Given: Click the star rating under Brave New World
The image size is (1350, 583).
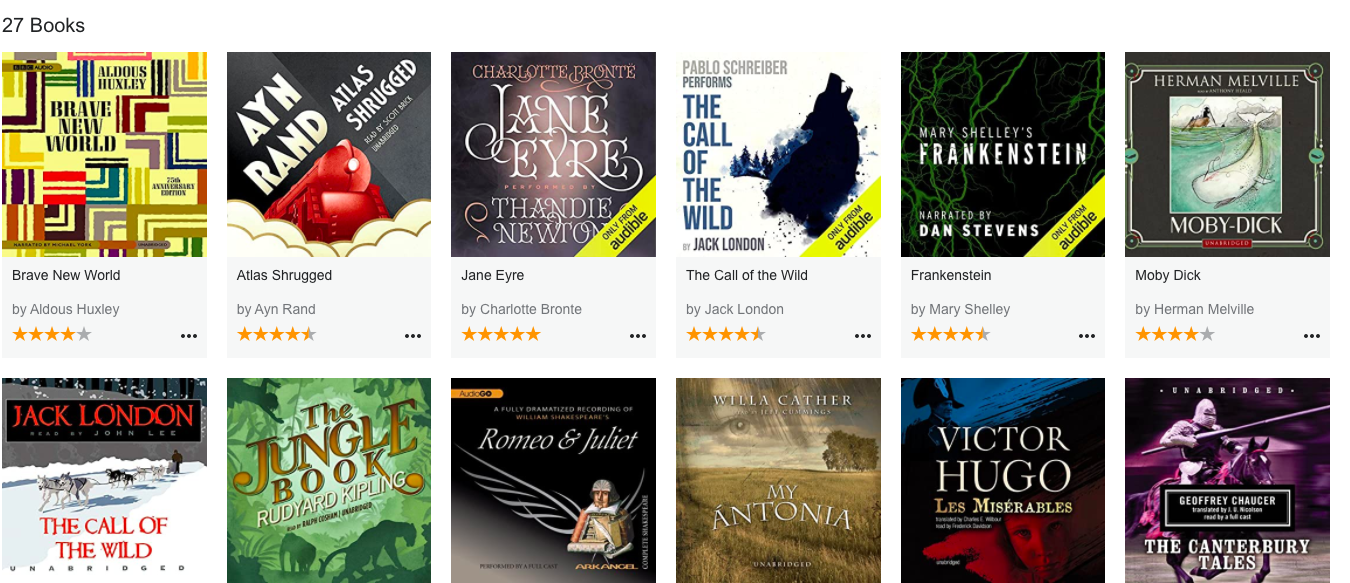Looking at the screenshot, I should click(52, 334).
